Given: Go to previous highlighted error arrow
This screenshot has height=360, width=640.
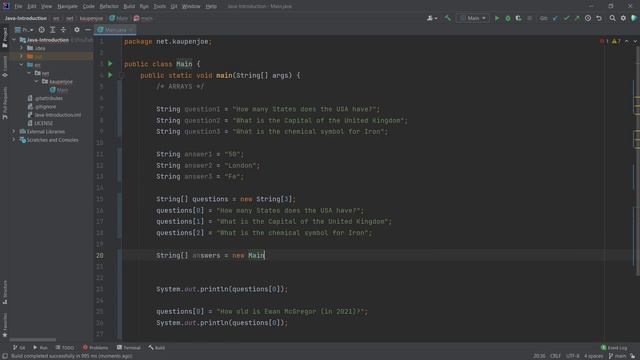Looking at the screenshot, I should tap(627, 41).
